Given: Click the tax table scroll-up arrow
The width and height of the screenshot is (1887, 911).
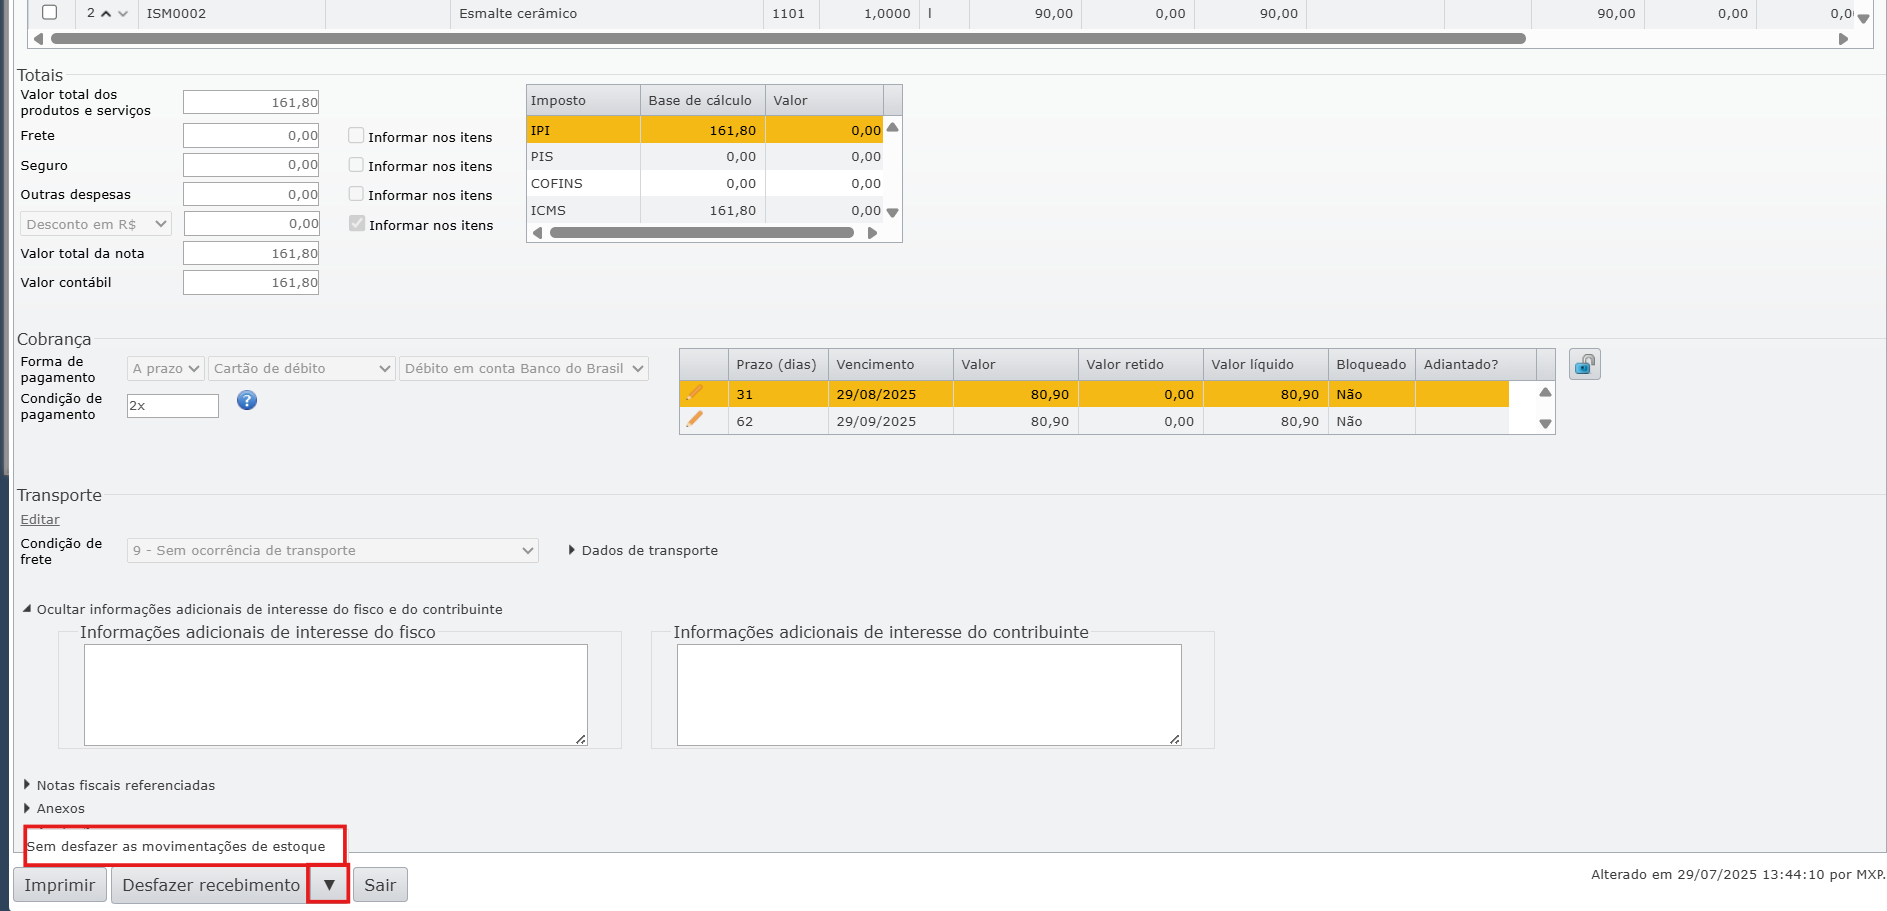Looking at the screenshot, I should coord(893,128).
